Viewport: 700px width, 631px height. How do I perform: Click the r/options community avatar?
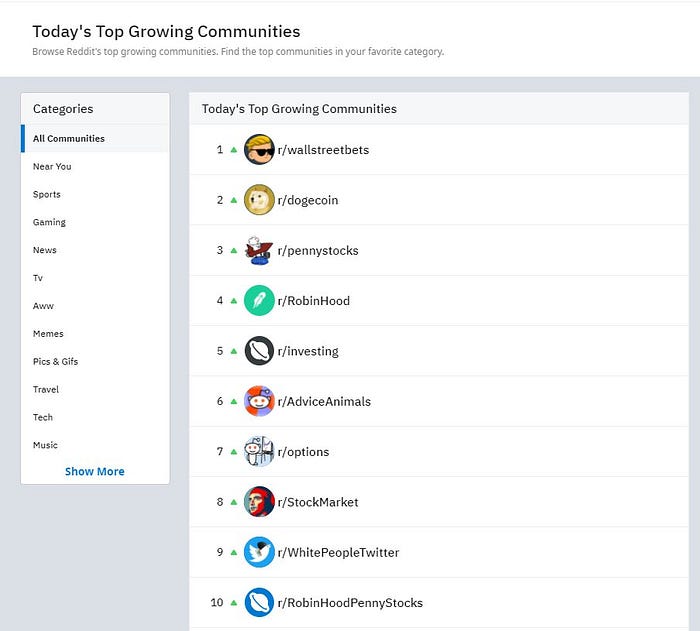(259, 451)
